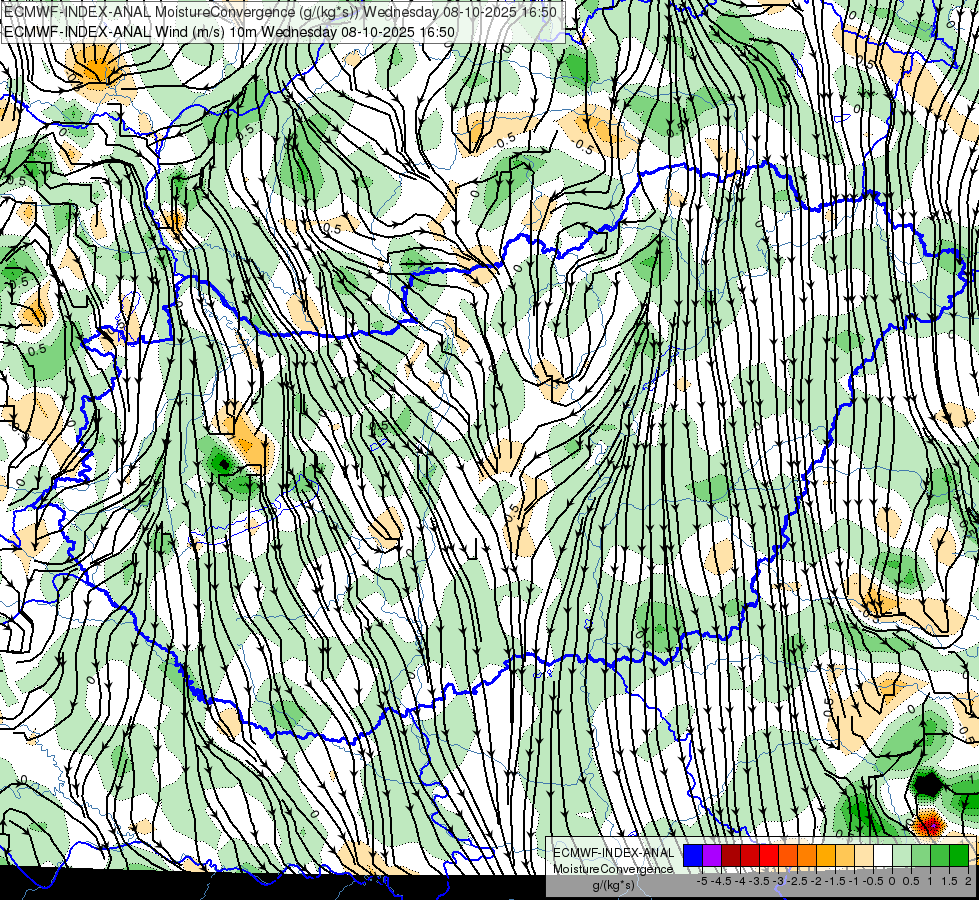Screen dimensions: 979x900
Task: Click the Wind (m/s) 10m title line
Action: (229, 32)
